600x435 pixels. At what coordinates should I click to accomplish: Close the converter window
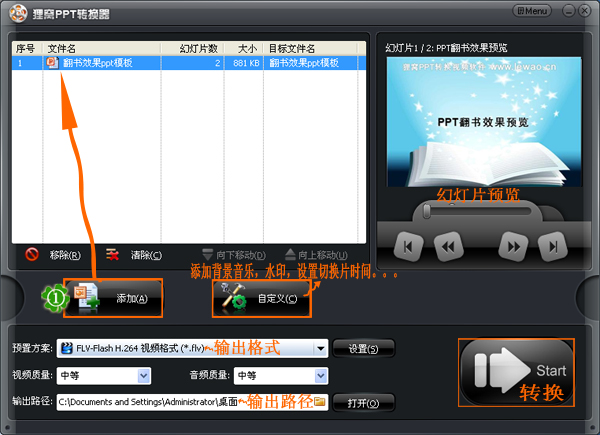585,11
